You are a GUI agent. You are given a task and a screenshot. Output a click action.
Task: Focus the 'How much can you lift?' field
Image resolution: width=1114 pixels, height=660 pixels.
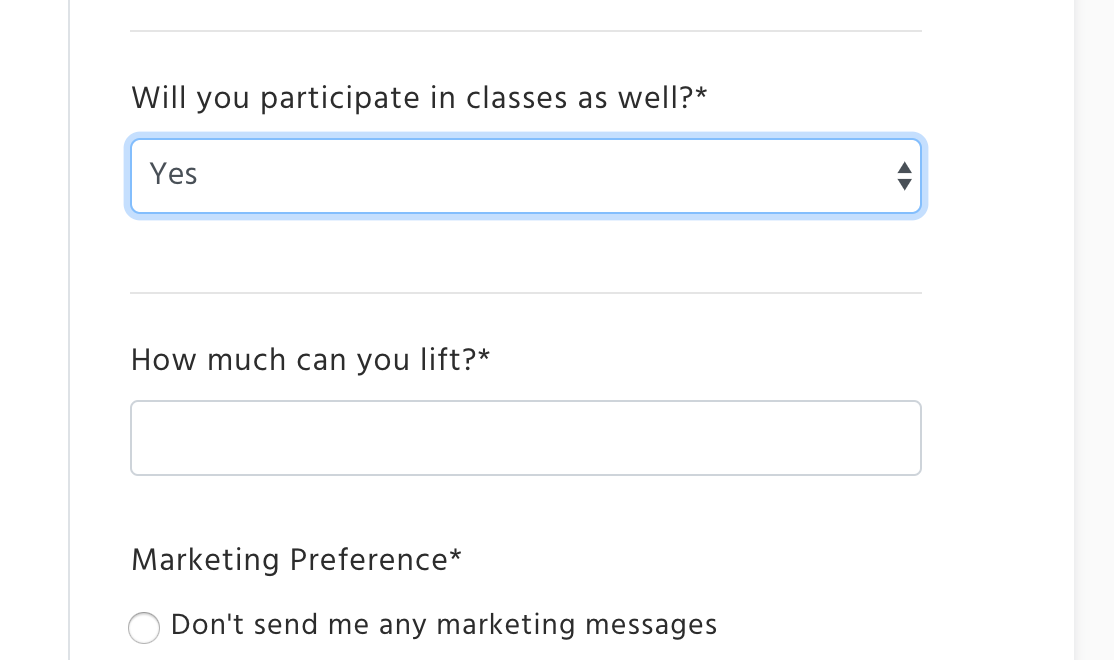[x=525, y=438]
